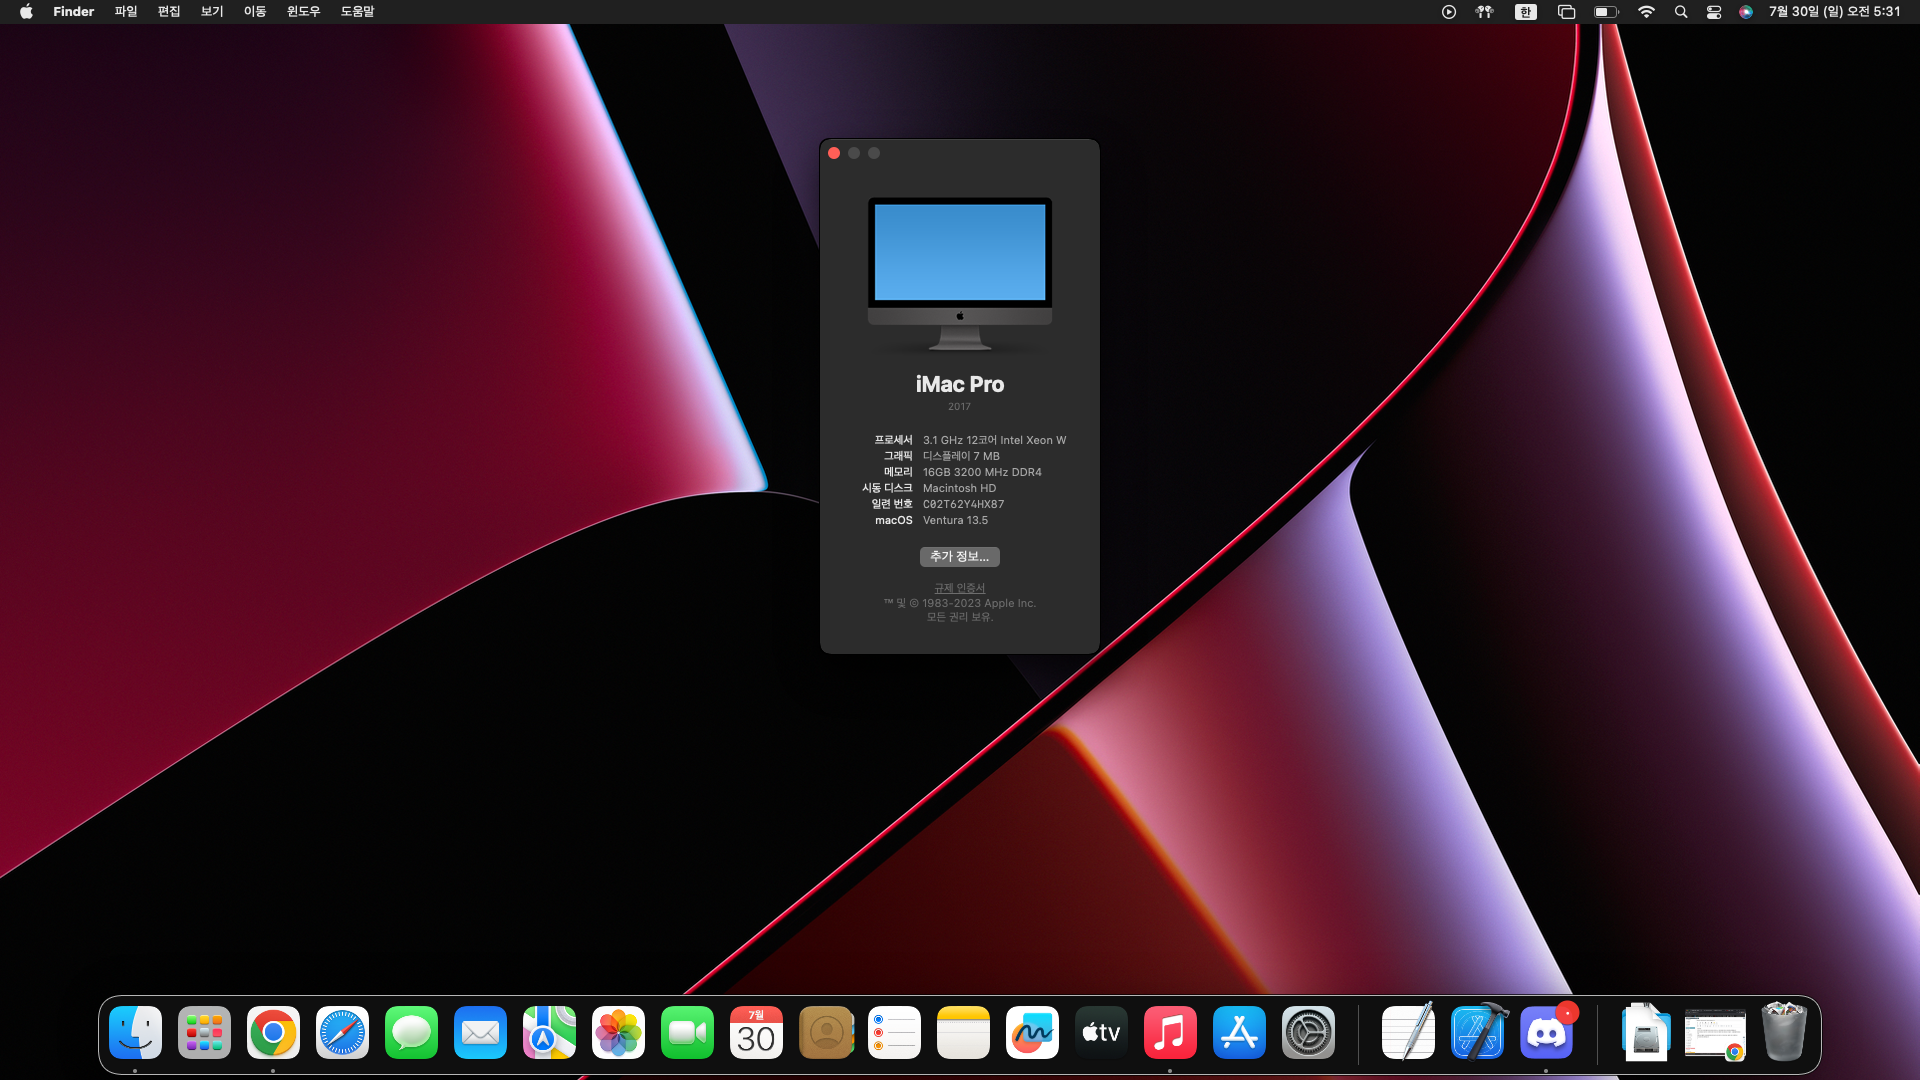Open App Store in the Dock
1920x1080 pixels.
1239,1033
